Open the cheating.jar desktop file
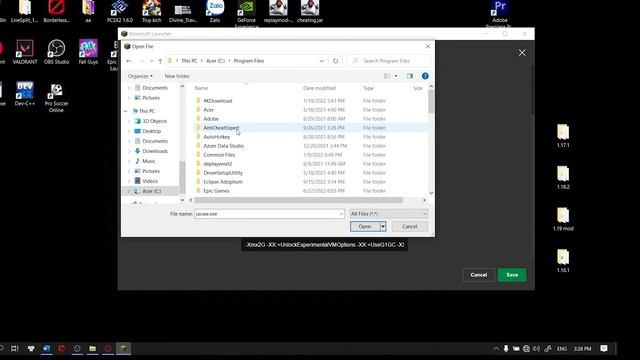Viewport: 640px width, 360px height. coord(310,11)
